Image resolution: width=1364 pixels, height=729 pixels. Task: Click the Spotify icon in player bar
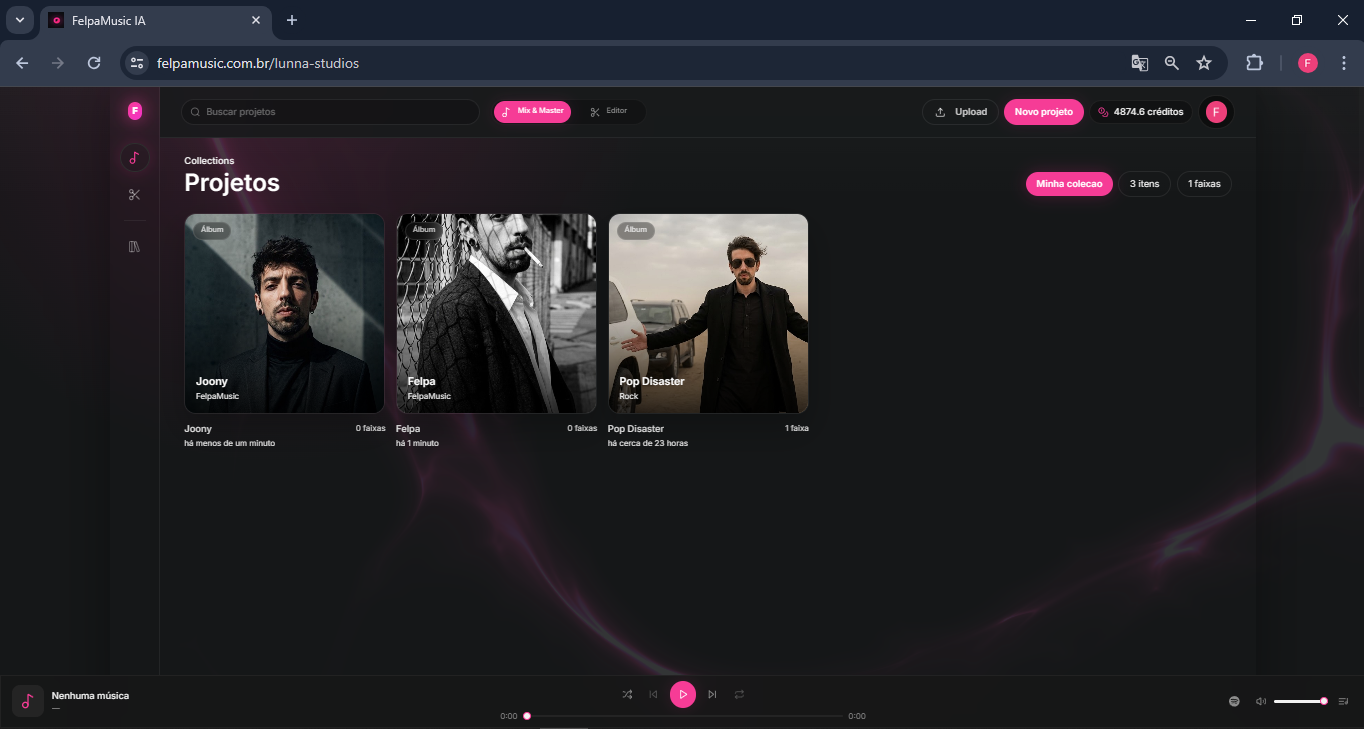tap(1234, 701)
